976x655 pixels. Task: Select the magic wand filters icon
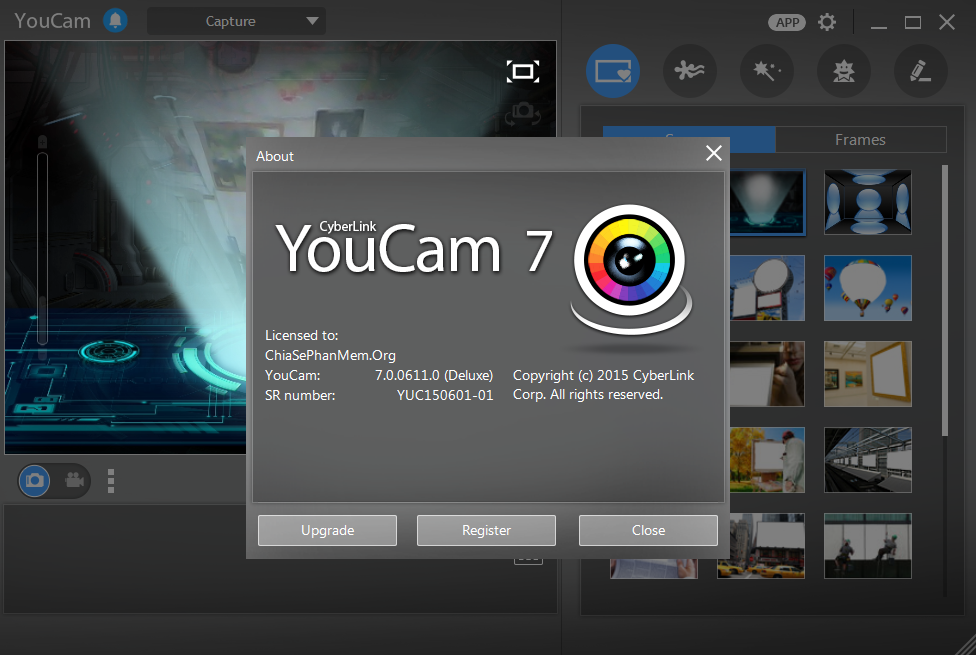tap(766, 71)
